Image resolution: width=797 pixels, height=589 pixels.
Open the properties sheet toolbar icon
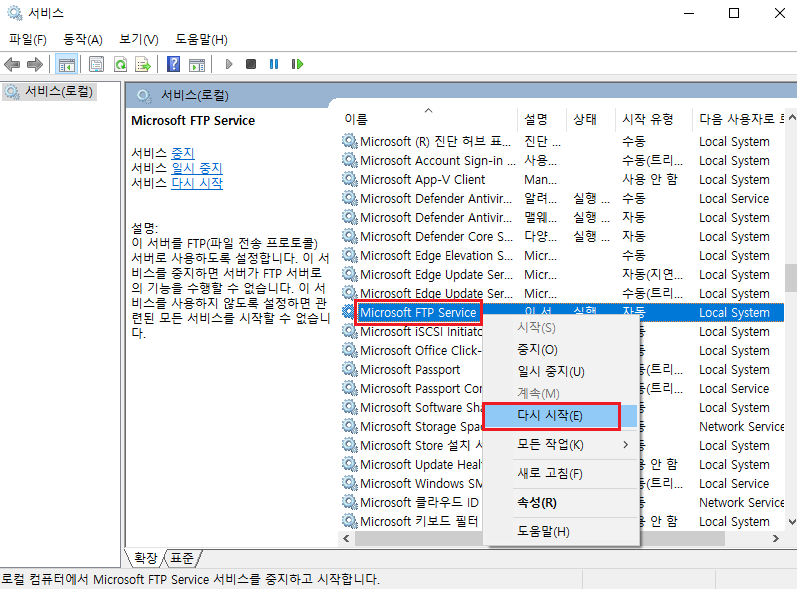[x=96, y=65]
